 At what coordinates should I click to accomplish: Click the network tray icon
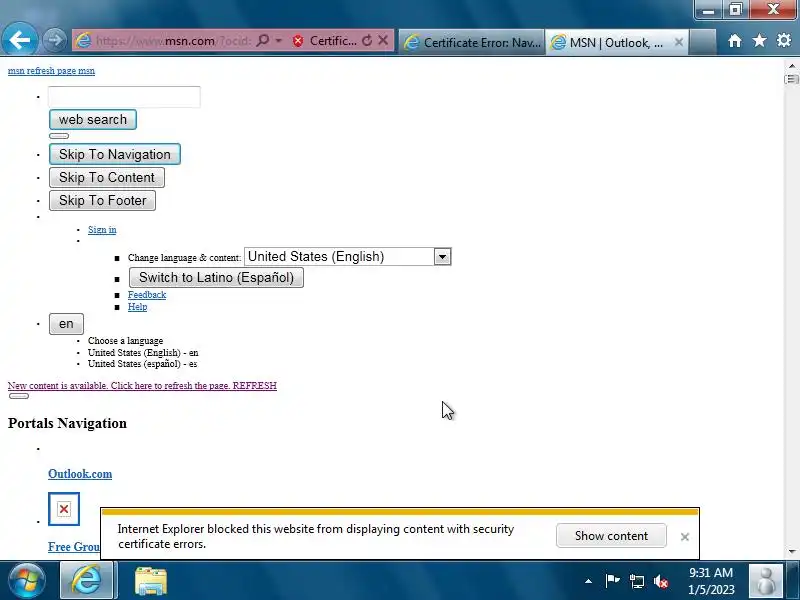coord(637,581)
